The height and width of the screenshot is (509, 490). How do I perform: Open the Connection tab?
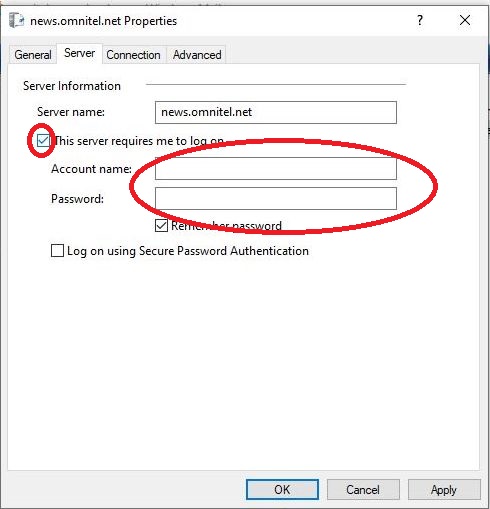pos(133,55)
